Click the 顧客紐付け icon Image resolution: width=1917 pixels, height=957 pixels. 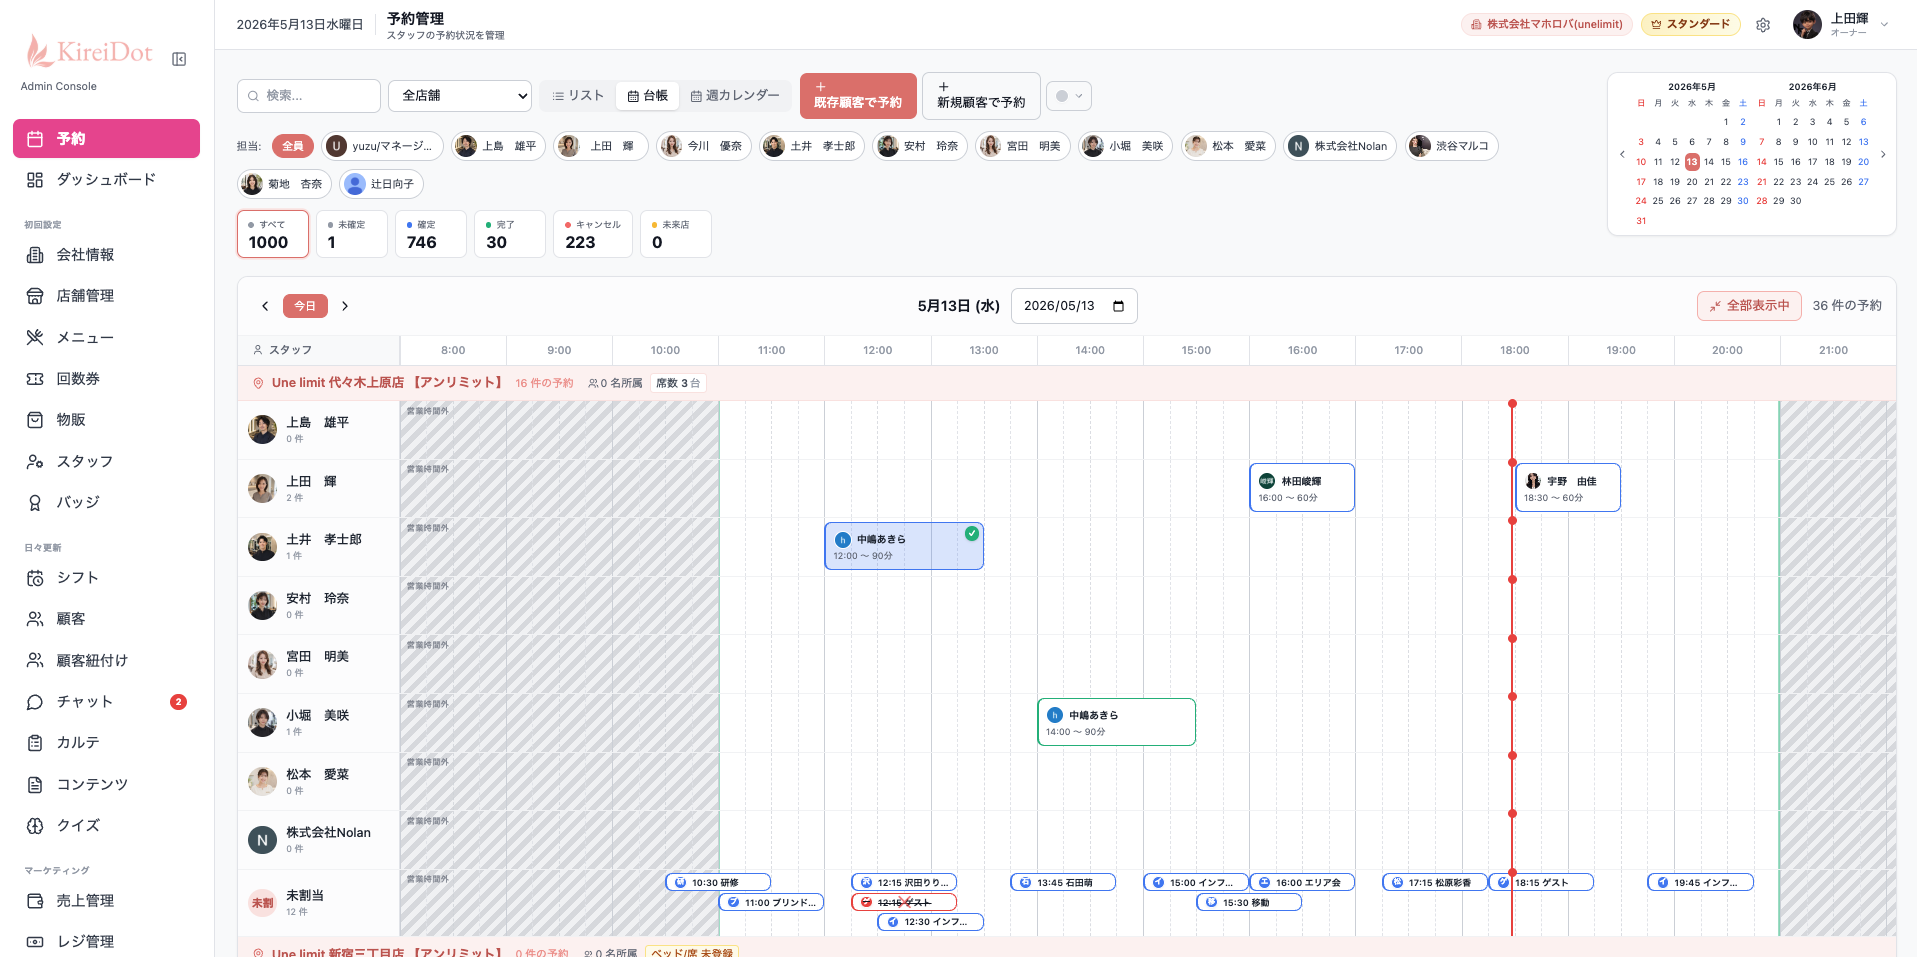tap(35, 661)
